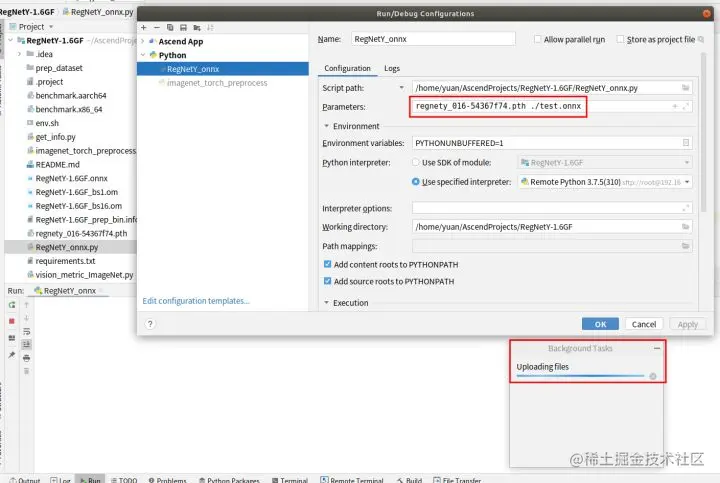Screen dimensions: 720x483
Task: Select Use specified interpreter radio
Action: [x=416, y=182]
